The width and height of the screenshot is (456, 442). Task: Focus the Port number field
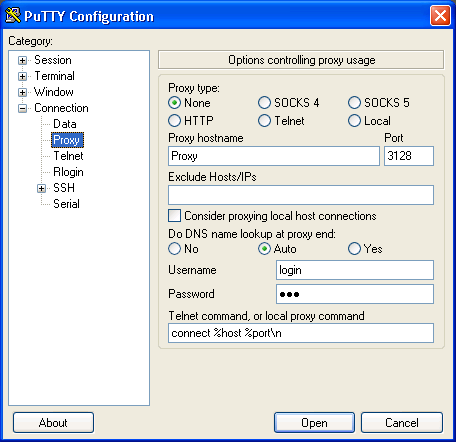click(x=409, y=156)
